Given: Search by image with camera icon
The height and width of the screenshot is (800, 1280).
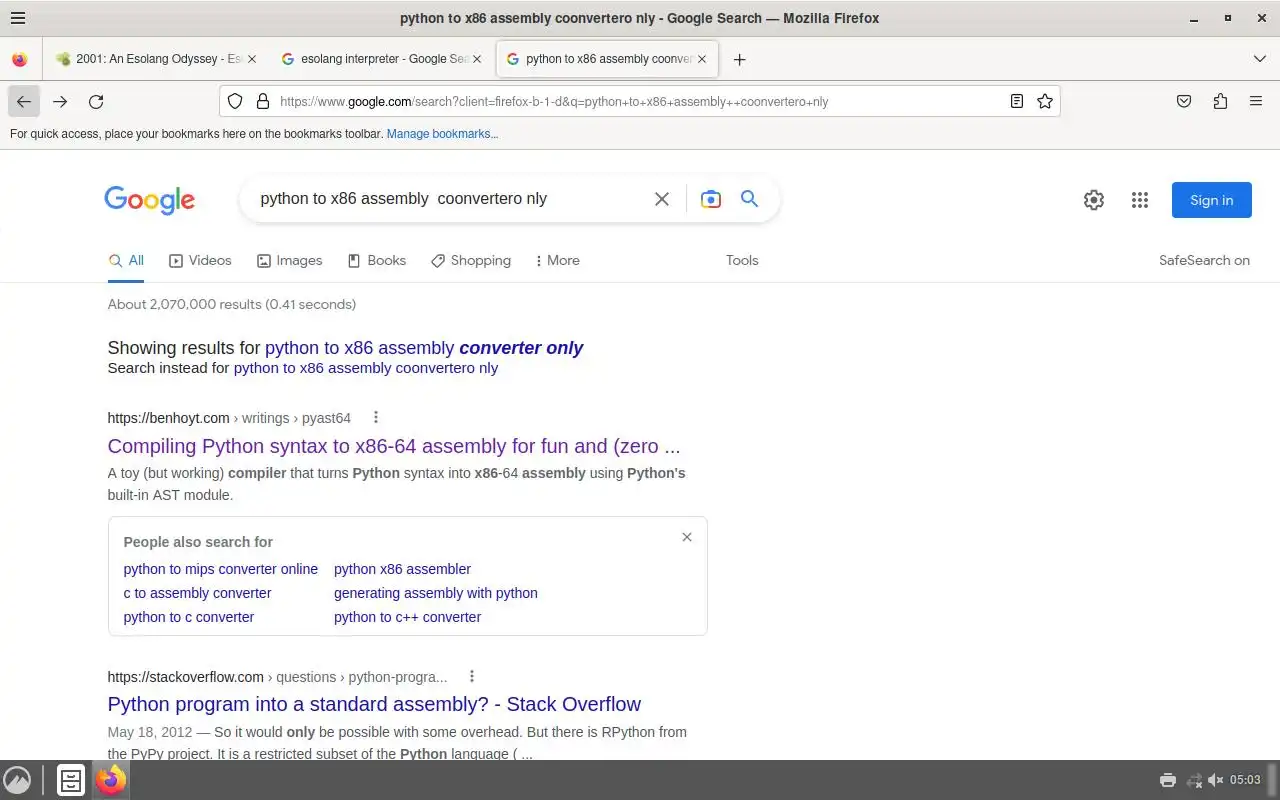Looking at the screenshot, I should pos(711,199).
